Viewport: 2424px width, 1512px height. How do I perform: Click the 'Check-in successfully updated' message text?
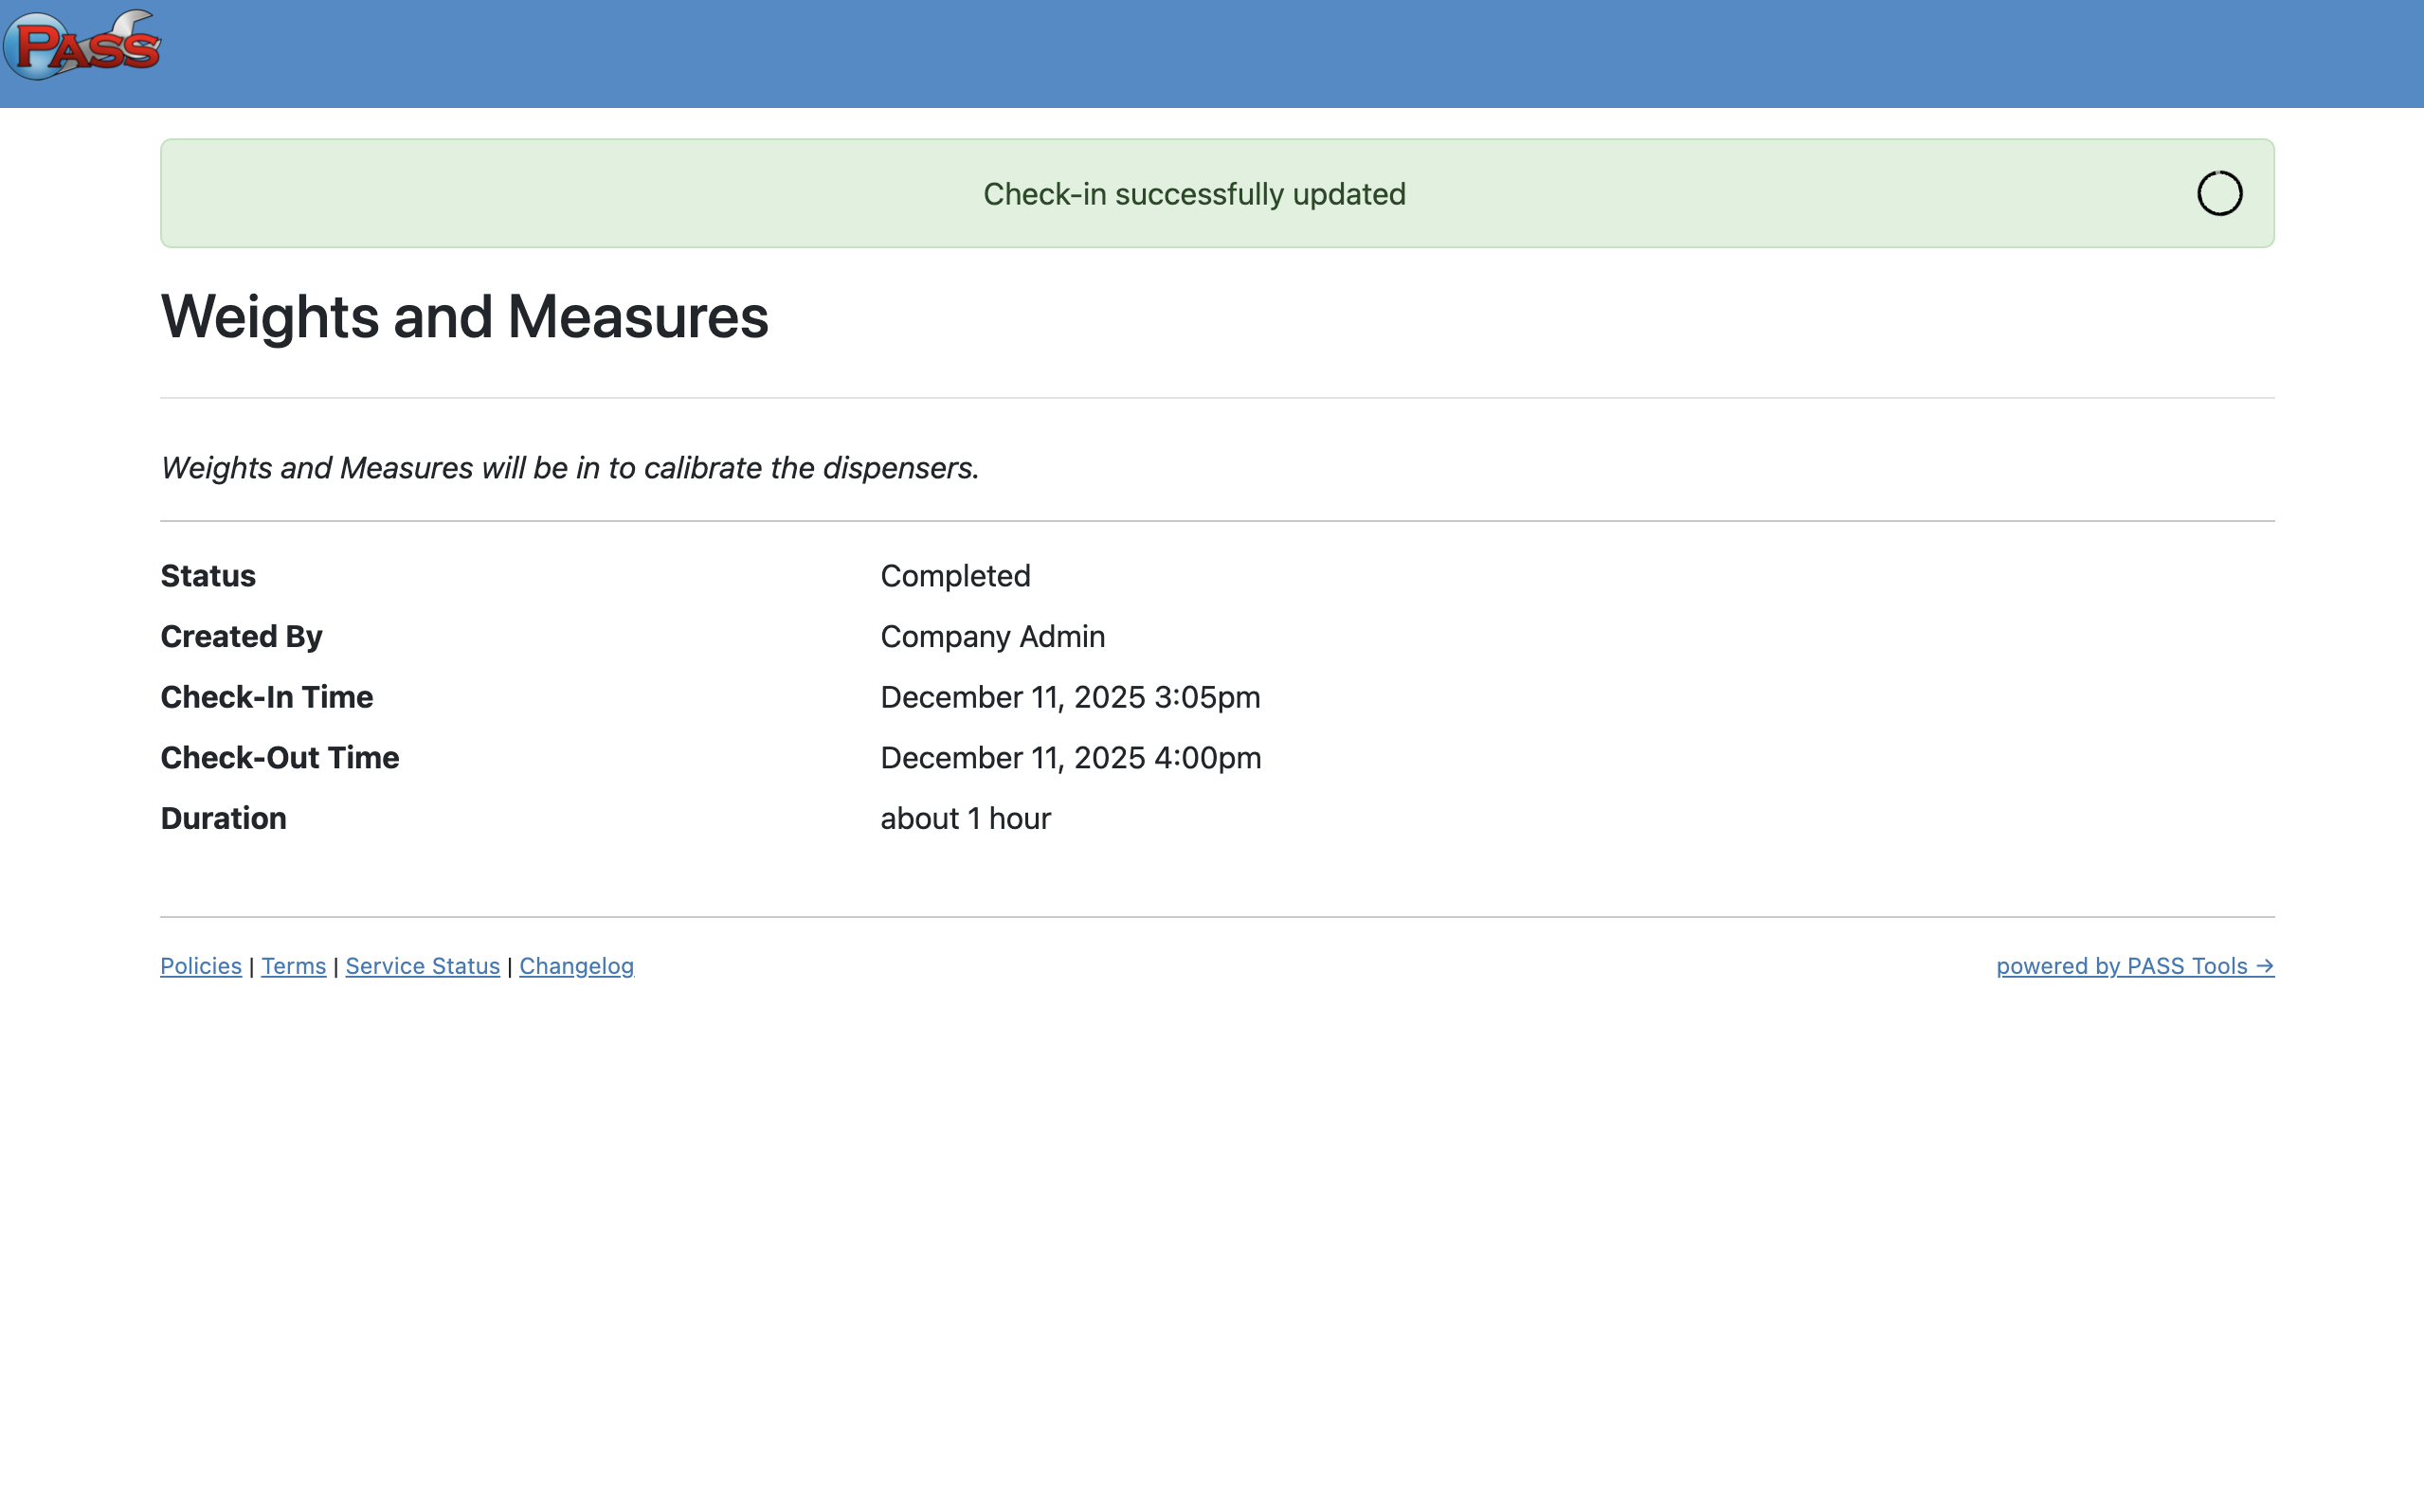(1194, 194)
